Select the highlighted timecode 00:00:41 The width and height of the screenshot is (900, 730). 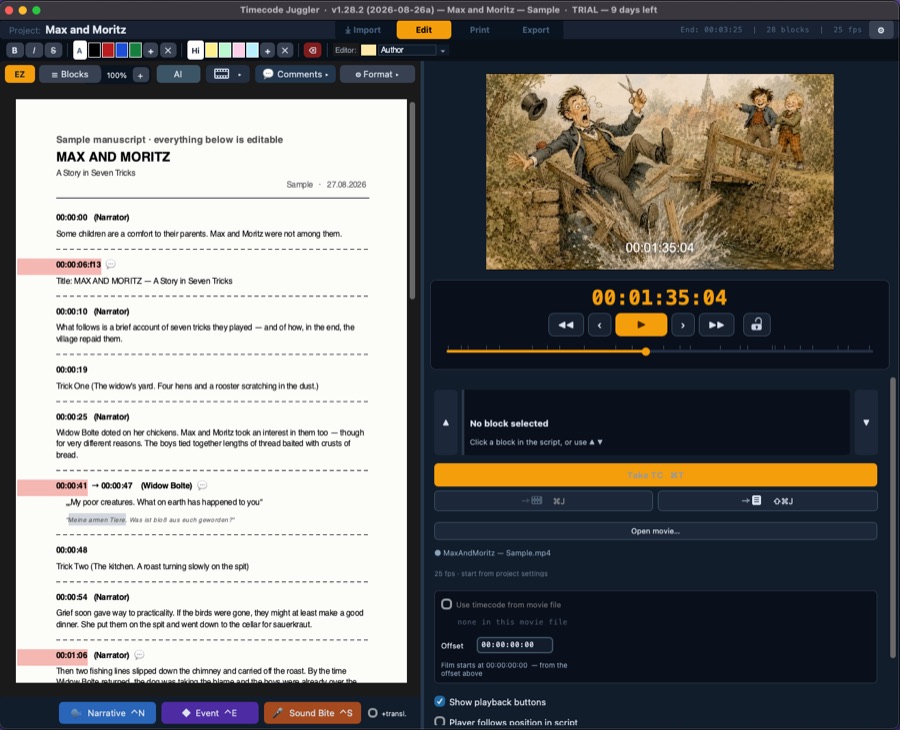click(x=71, y=486)
